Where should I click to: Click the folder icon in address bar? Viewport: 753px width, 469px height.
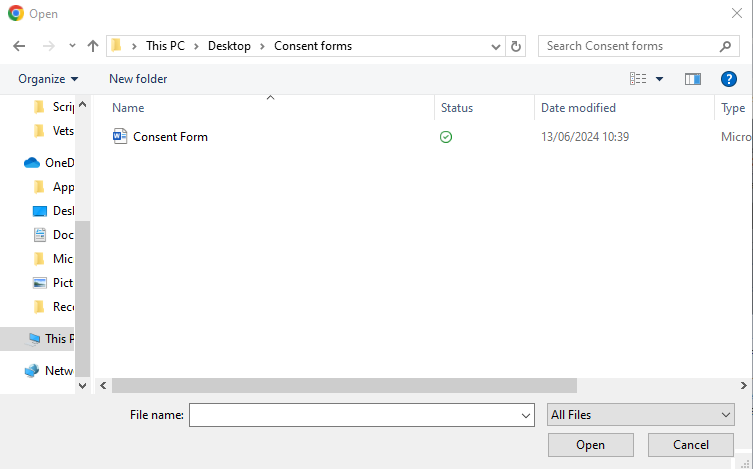[x=116, y=46]
